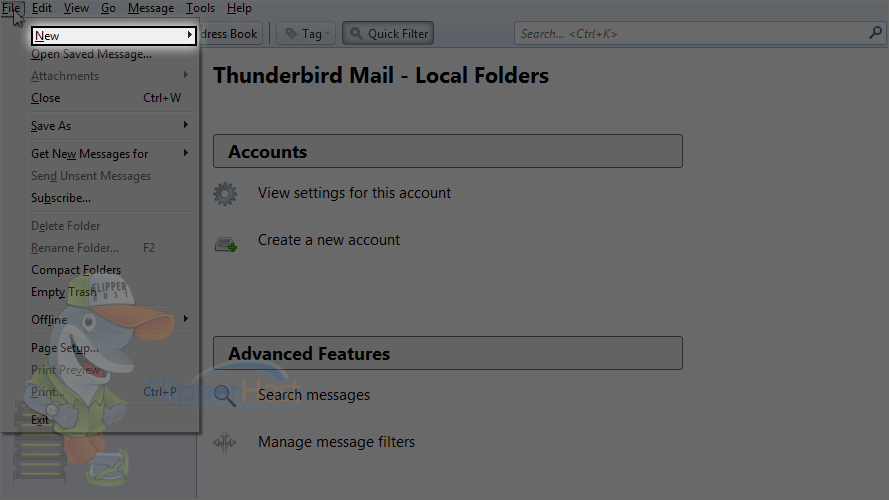
Task: Expand the Save As submenu
Action: tap(111, 126)
